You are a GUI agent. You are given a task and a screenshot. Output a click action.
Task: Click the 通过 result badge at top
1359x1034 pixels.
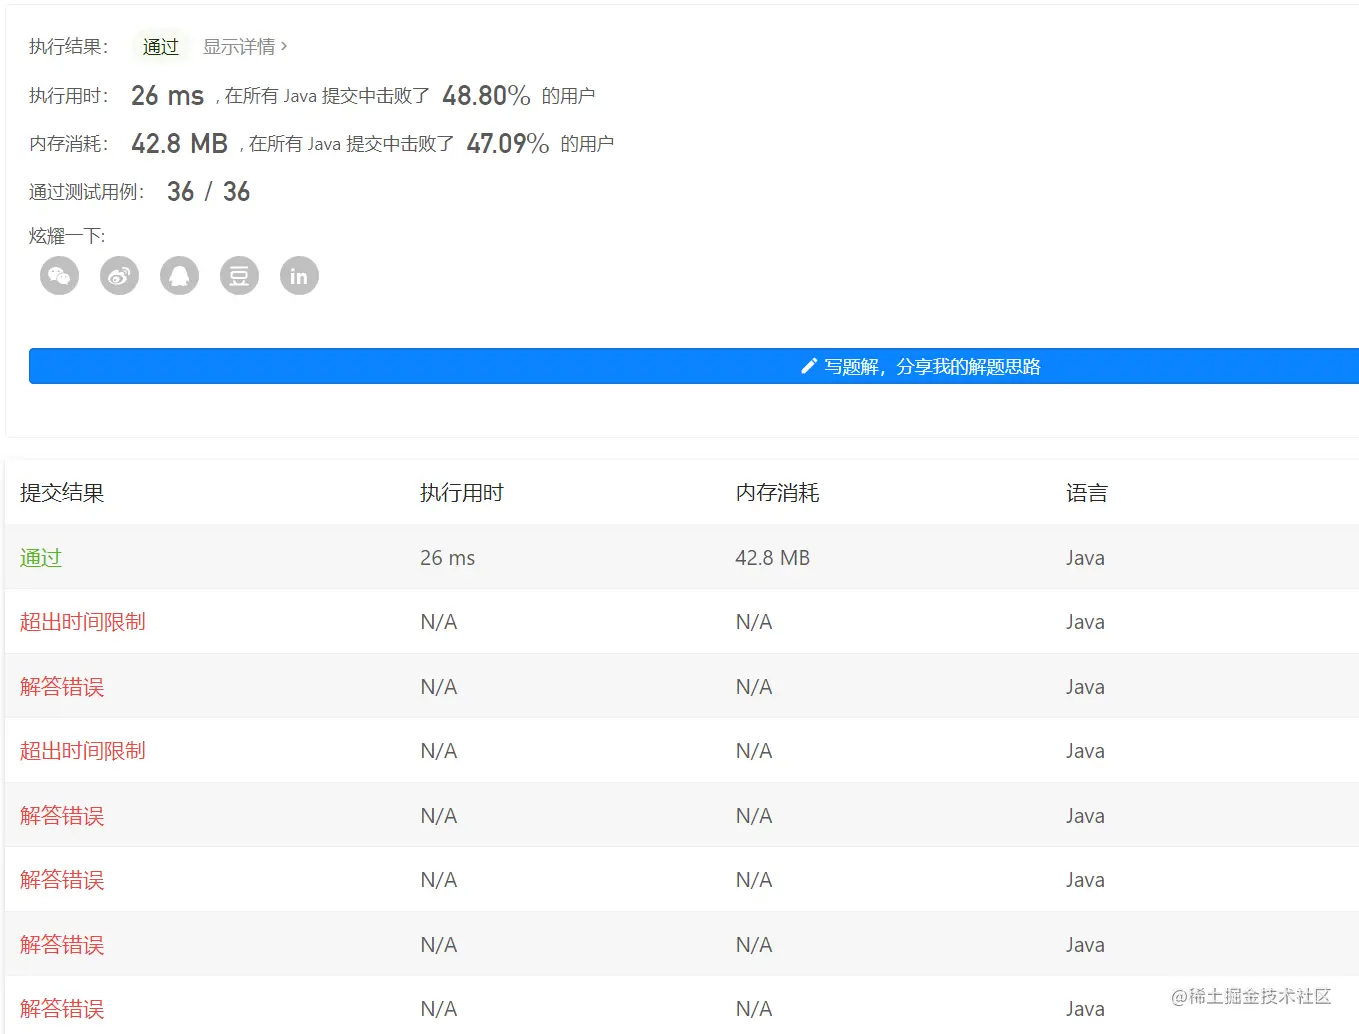tap(160, 47)
